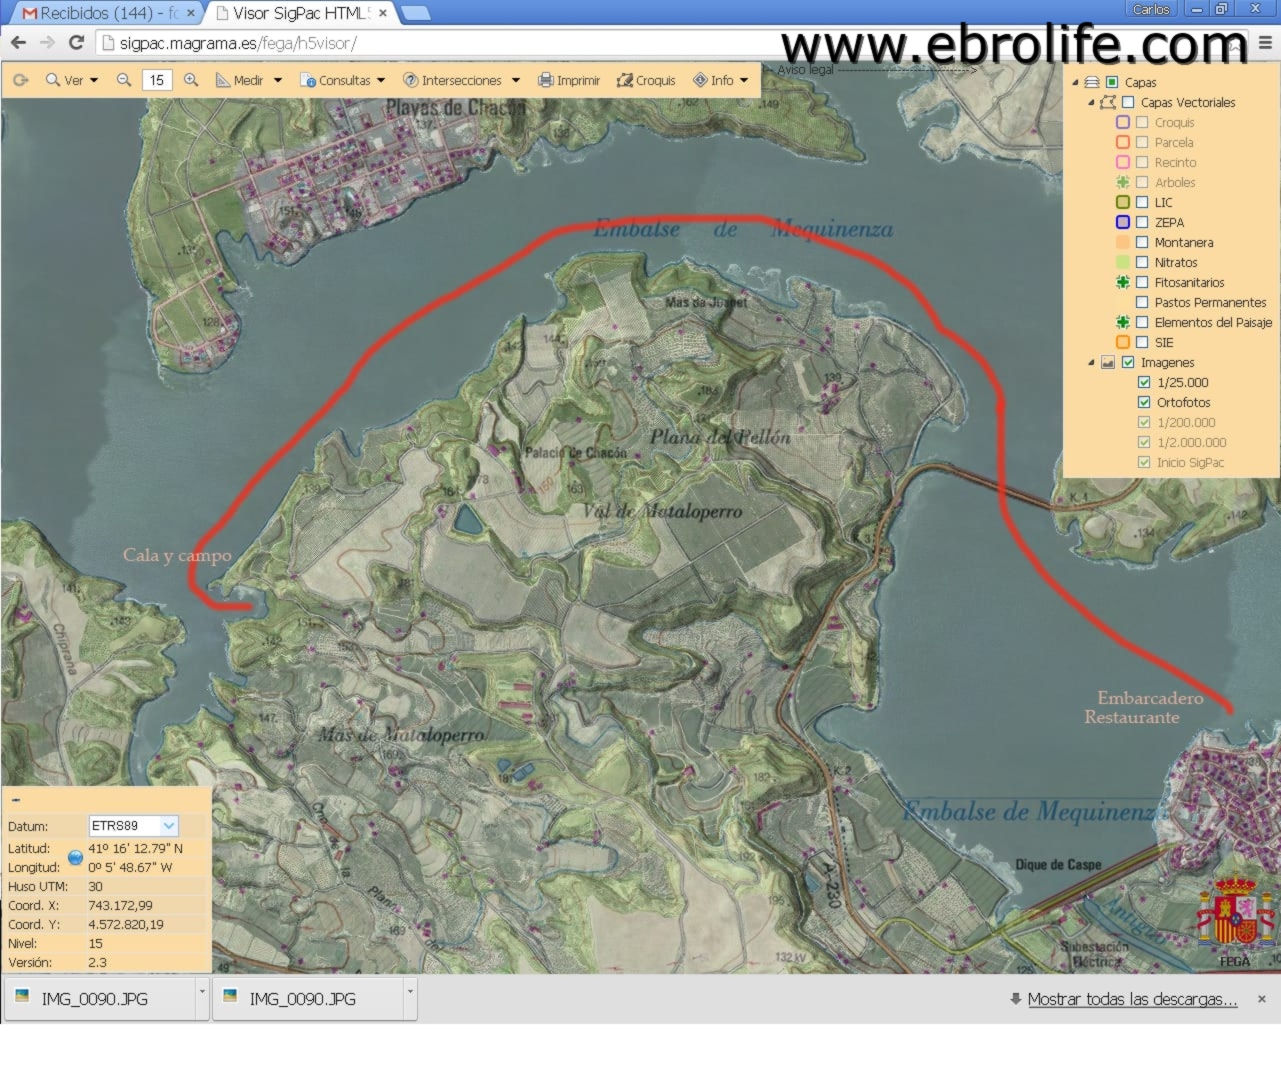The height and width of the screenshot is (1082, 1281).
Task: Click the Carlos profile button
Action: (1151, 9)
